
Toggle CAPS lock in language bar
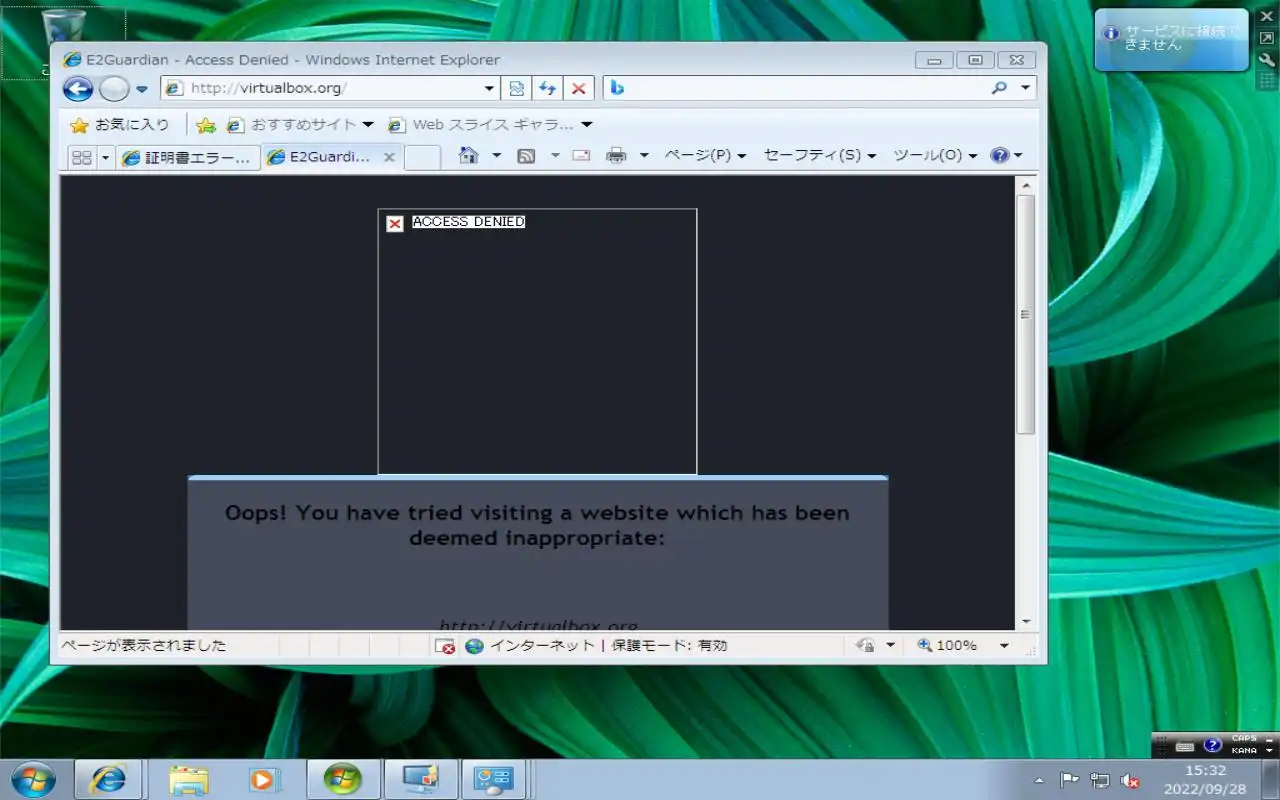click(1244, 739)
